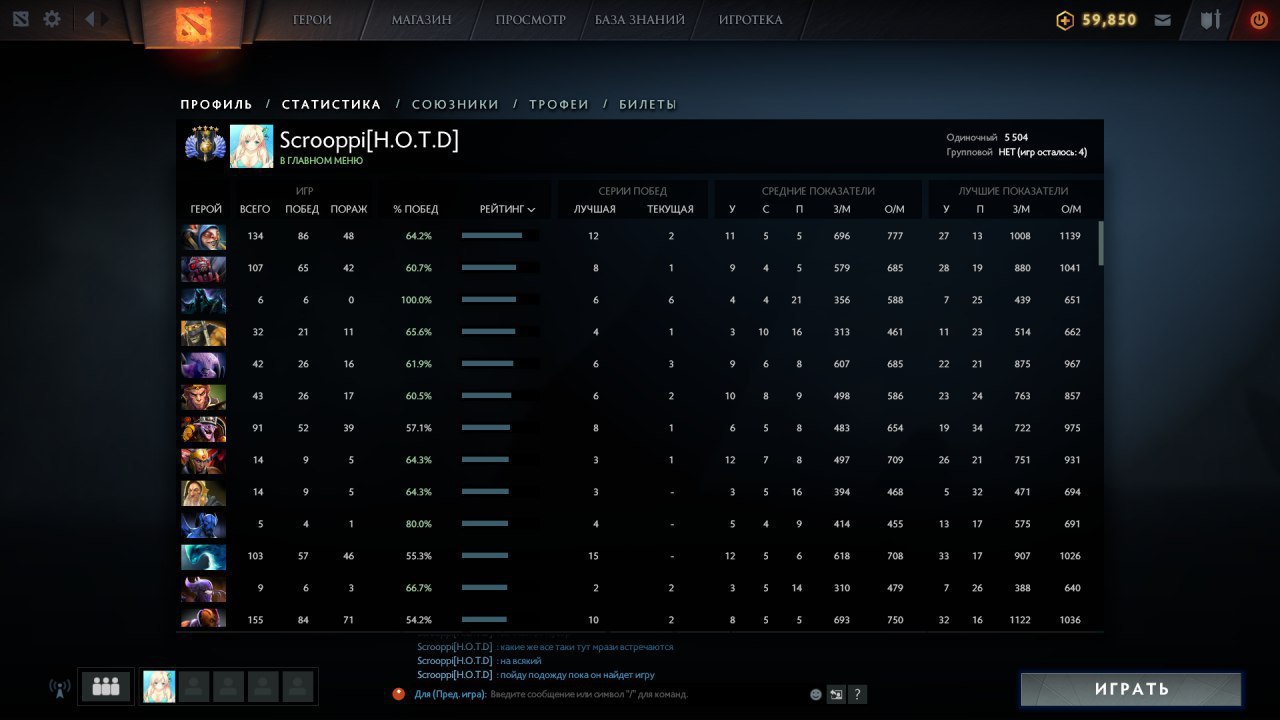Go back with the left arrow
The height and width of the screenshot is (720, 1280).
pos(89,19)
